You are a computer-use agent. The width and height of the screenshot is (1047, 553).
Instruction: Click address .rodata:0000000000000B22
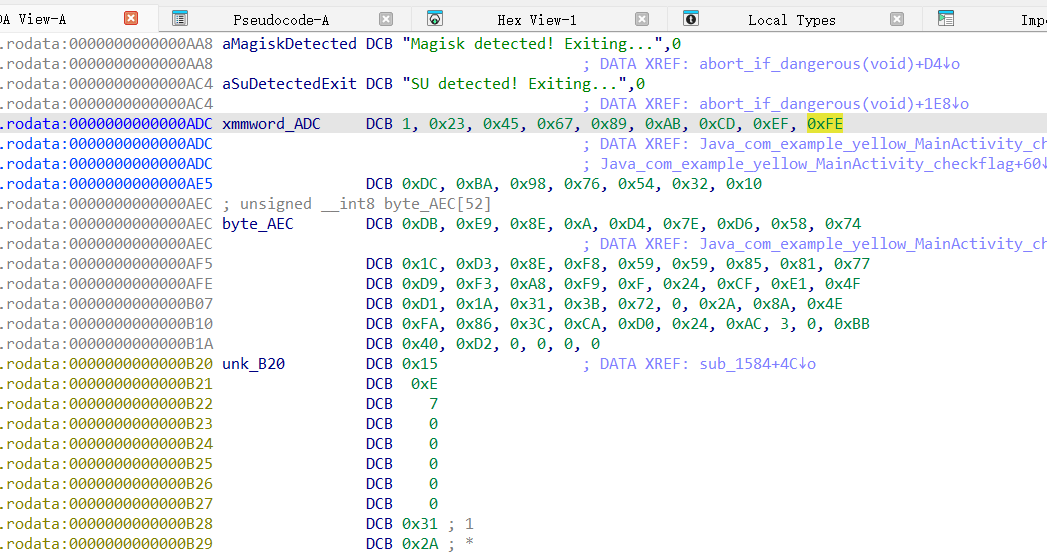click(106, 404)
